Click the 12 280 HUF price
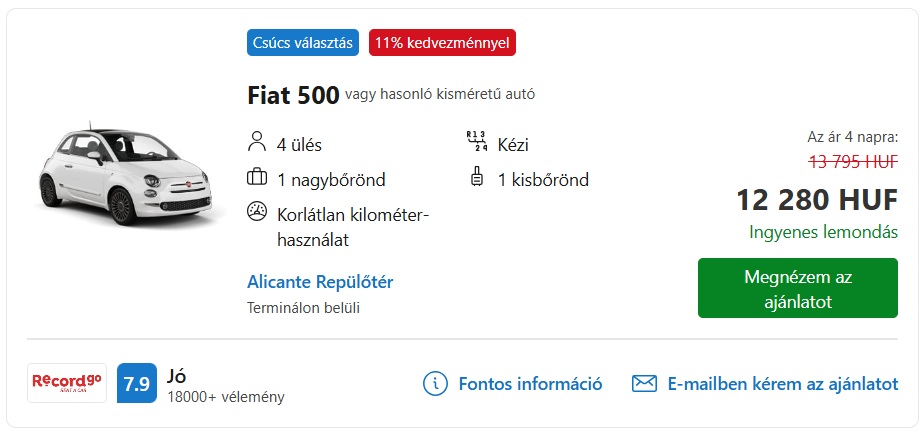The width and height of the screenshot is (924, 444). (817, 200)
